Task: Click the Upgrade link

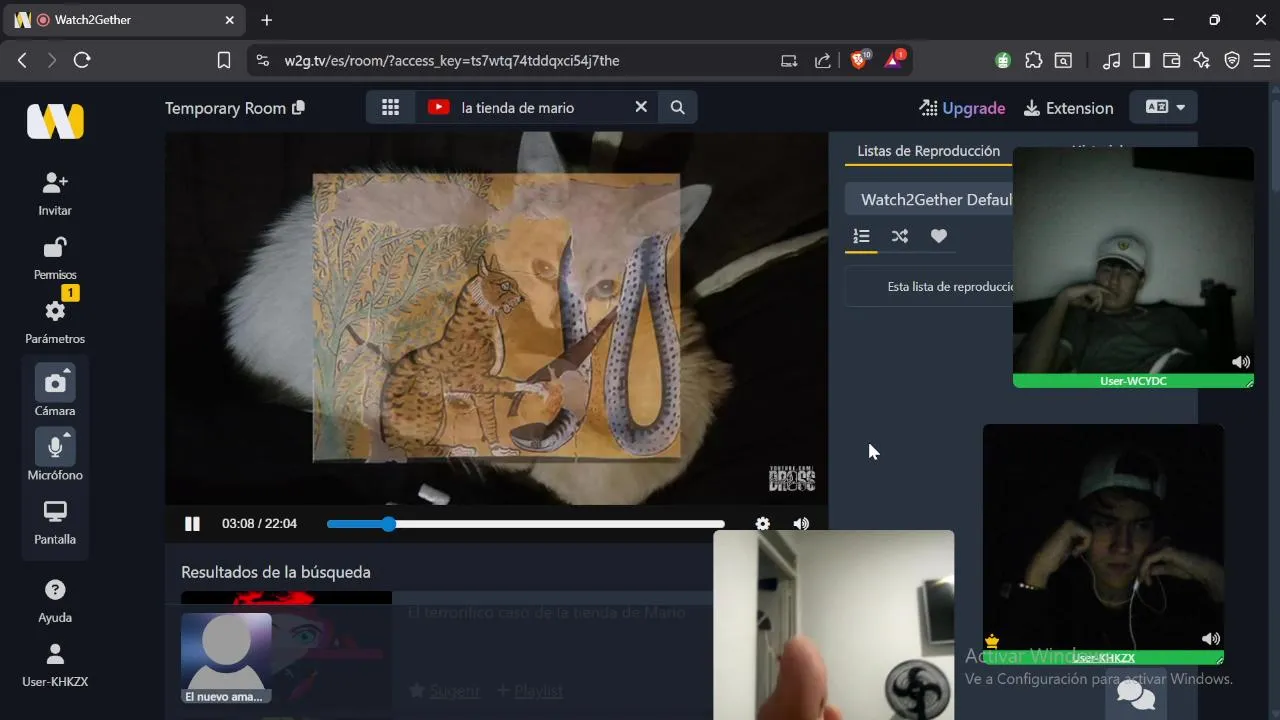Action: click(962, 108)
